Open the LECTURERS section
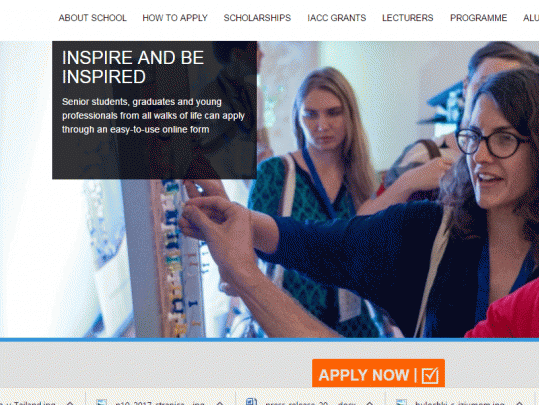 coord(408,18)
